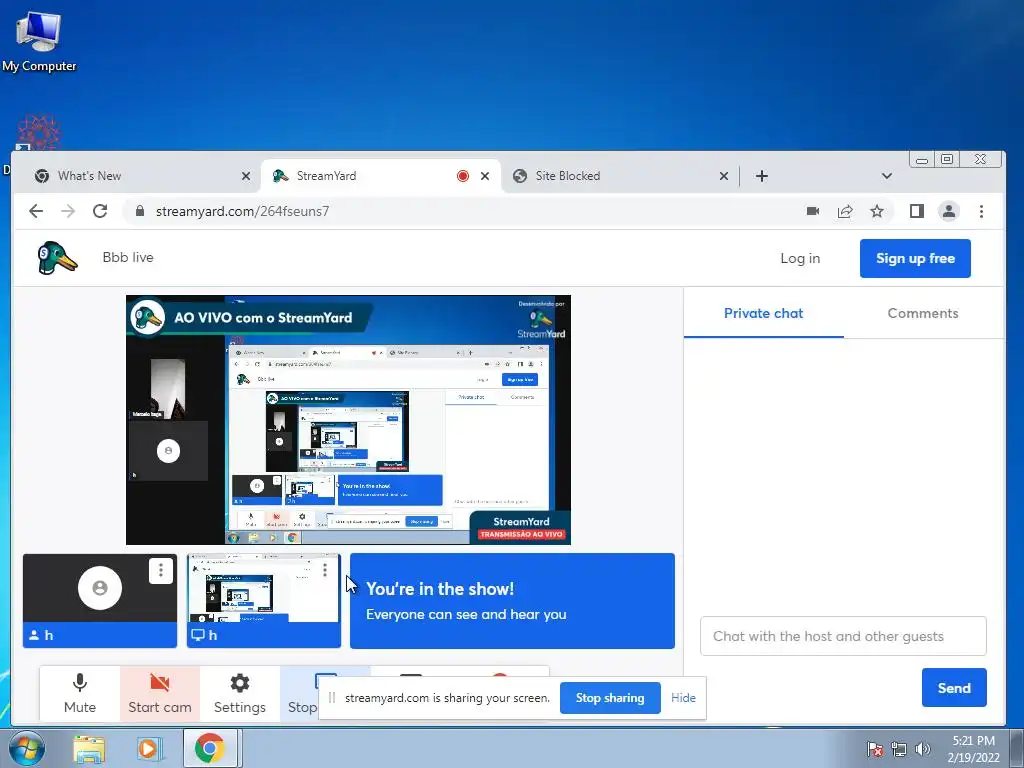Viewport: 1024px width, 768px height.
Task: Open Windows Start menu
Action: pyautogui.click(x=27, y=748)
